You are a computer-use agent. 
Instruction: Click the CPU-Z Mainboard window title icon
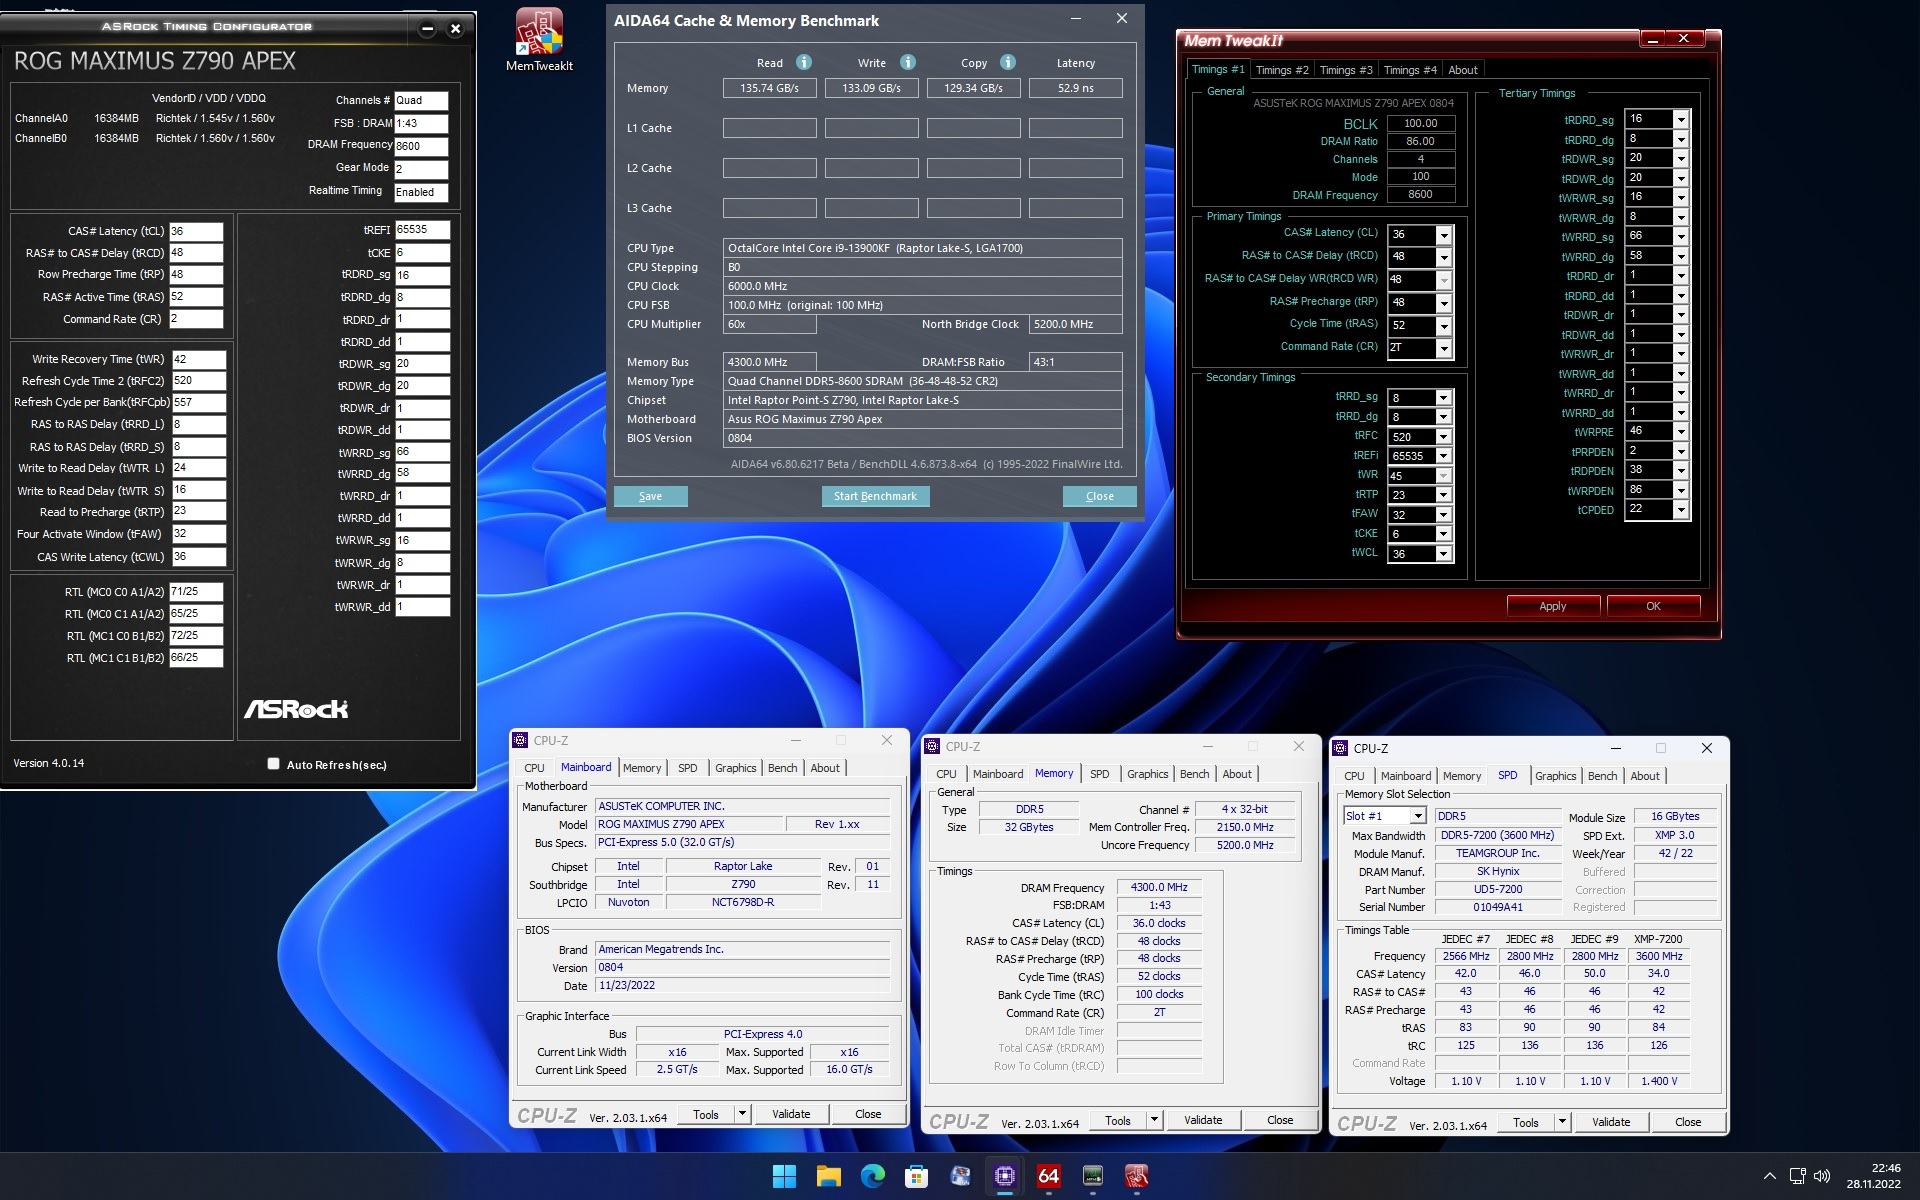tap(520, 741)
